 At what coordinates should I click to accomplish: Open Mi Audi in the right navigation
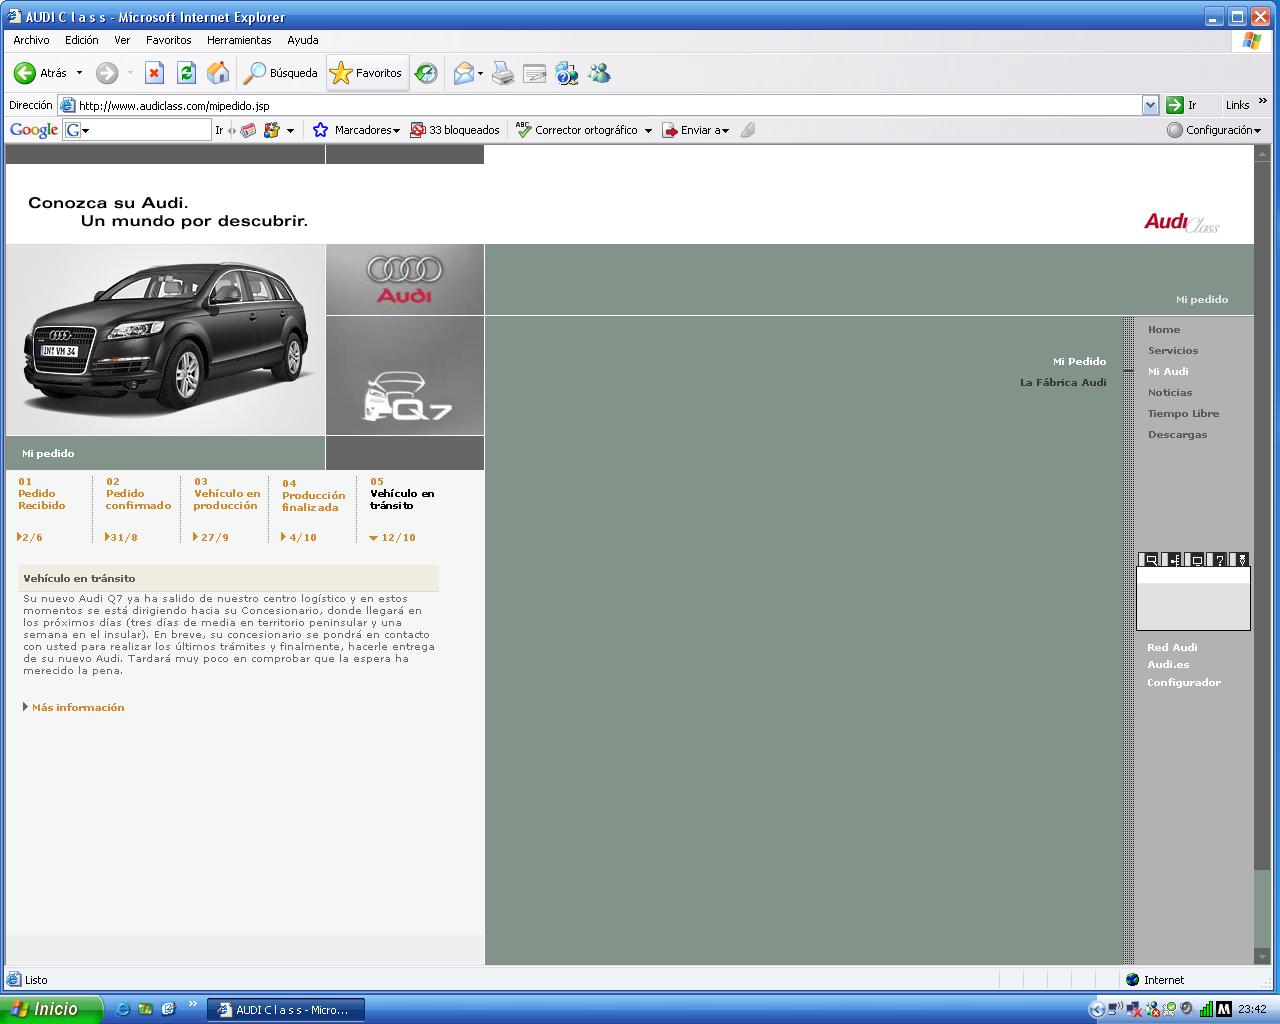point(1168,372)
